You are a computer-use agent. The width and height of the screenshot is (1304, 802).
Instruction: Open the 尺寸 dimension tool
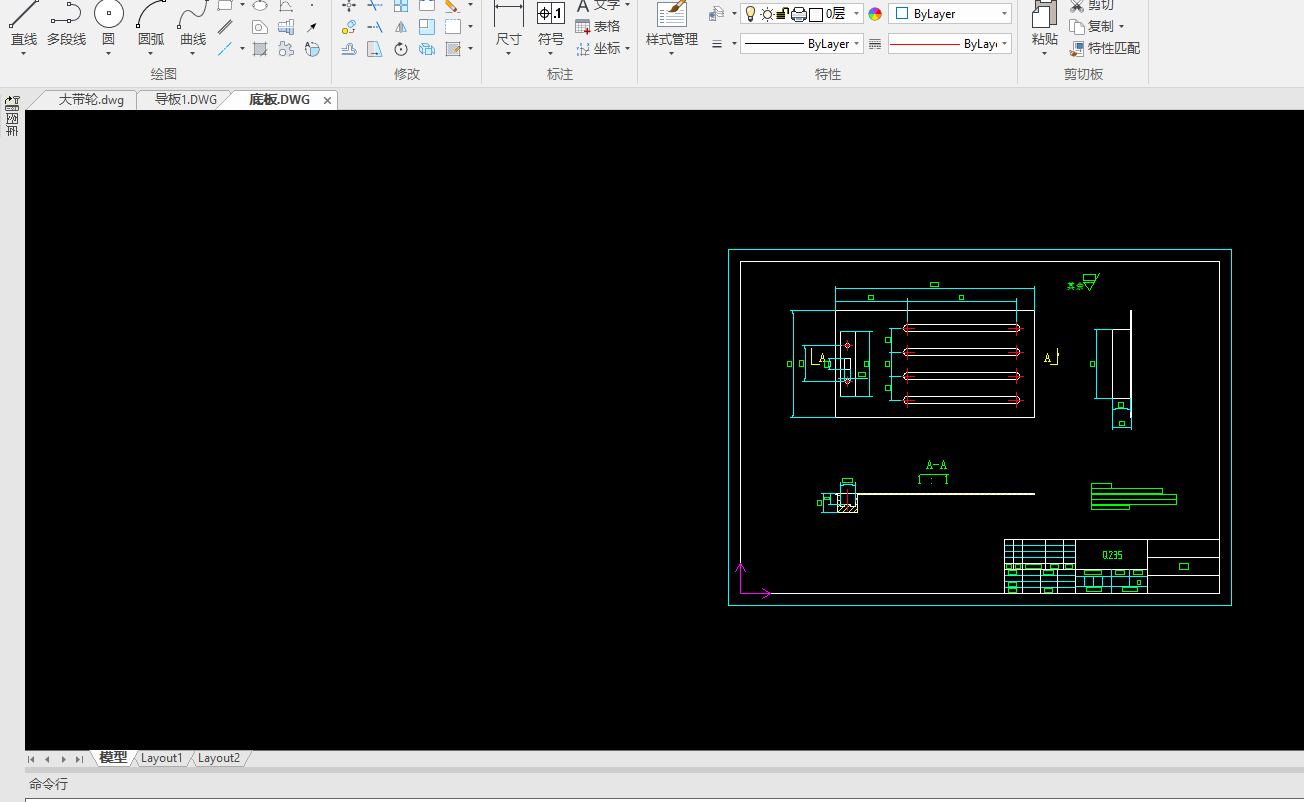[508, 22]
